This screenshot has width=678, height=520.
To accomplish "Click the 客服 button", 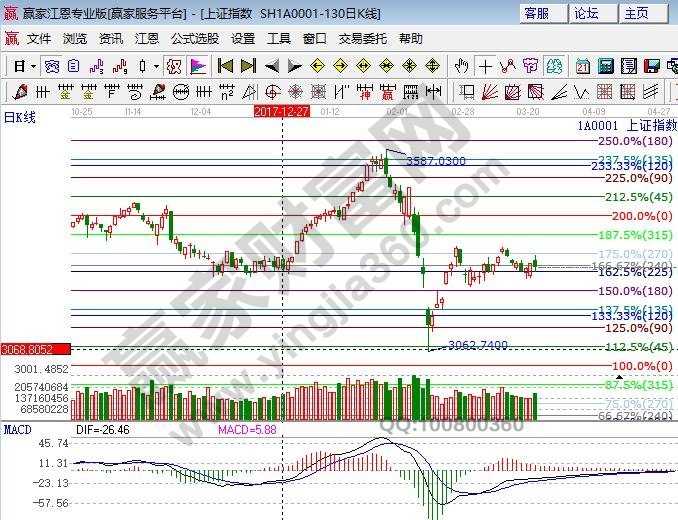I will coord(537,13).
